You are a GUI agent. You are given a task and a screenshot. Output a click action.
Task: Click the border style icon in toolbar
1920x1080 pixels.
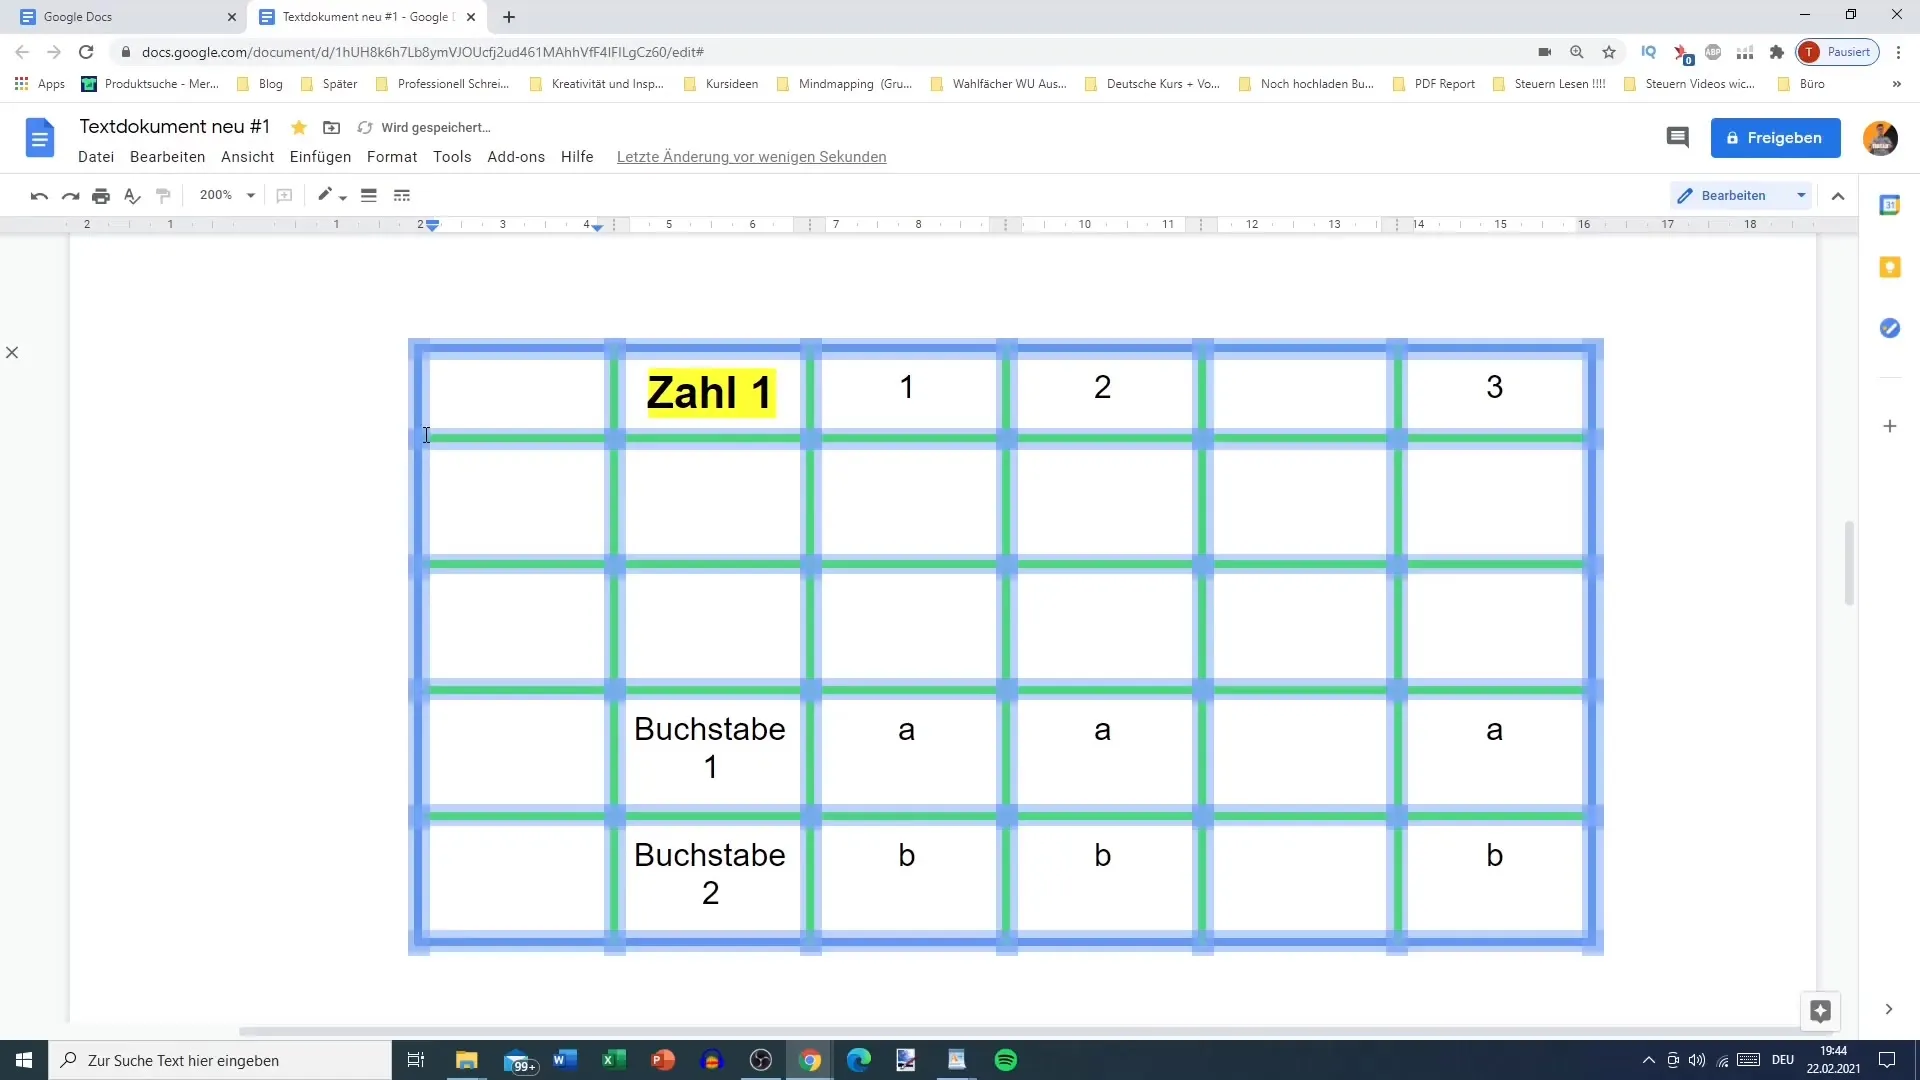(x=402, y=195)
